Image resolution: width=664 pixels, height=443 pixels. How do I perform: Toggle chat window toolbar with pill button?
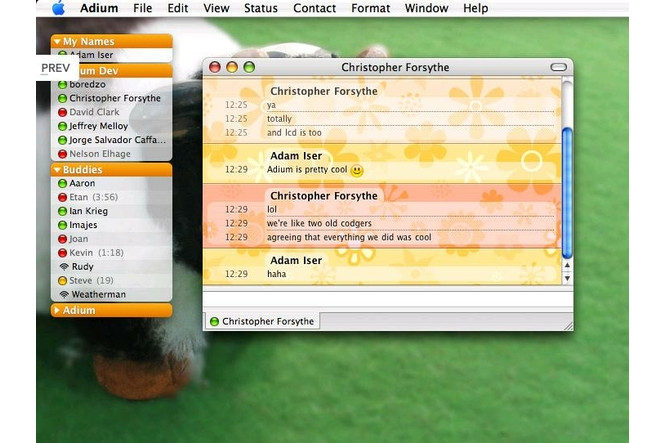tap(558, 67)
